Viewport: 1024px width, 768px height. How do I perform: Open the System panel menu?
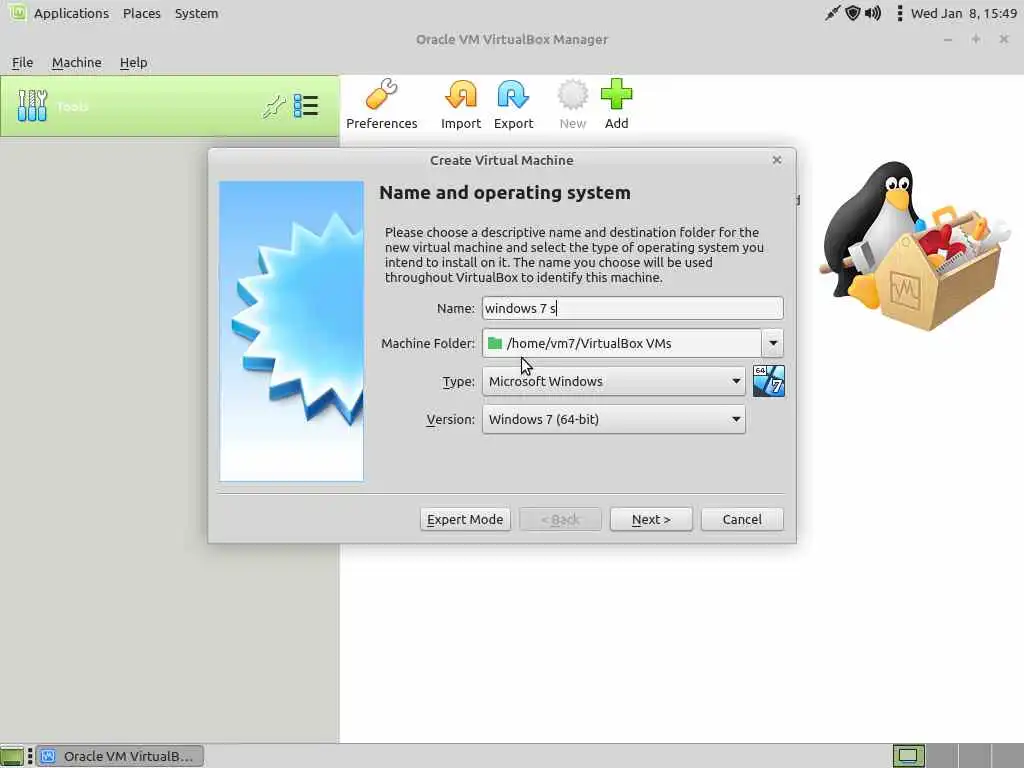(x=196, y=13)
